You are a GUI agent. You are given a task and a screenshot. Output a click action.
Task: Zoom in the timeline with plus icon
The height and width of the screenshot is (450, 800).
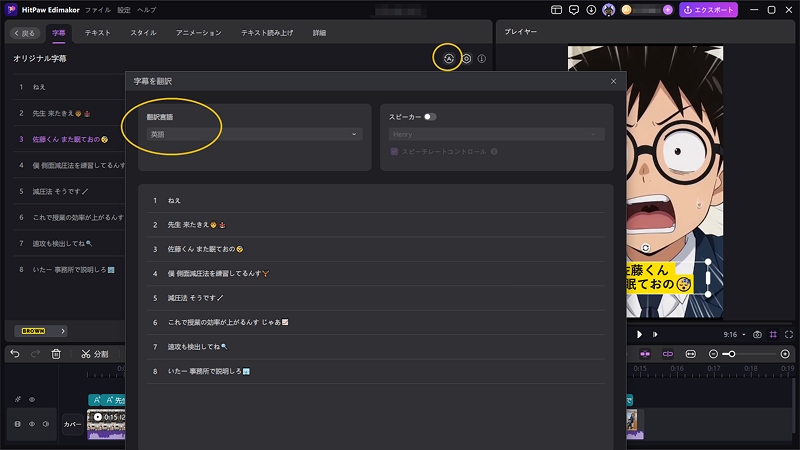(x=785, y=354)
